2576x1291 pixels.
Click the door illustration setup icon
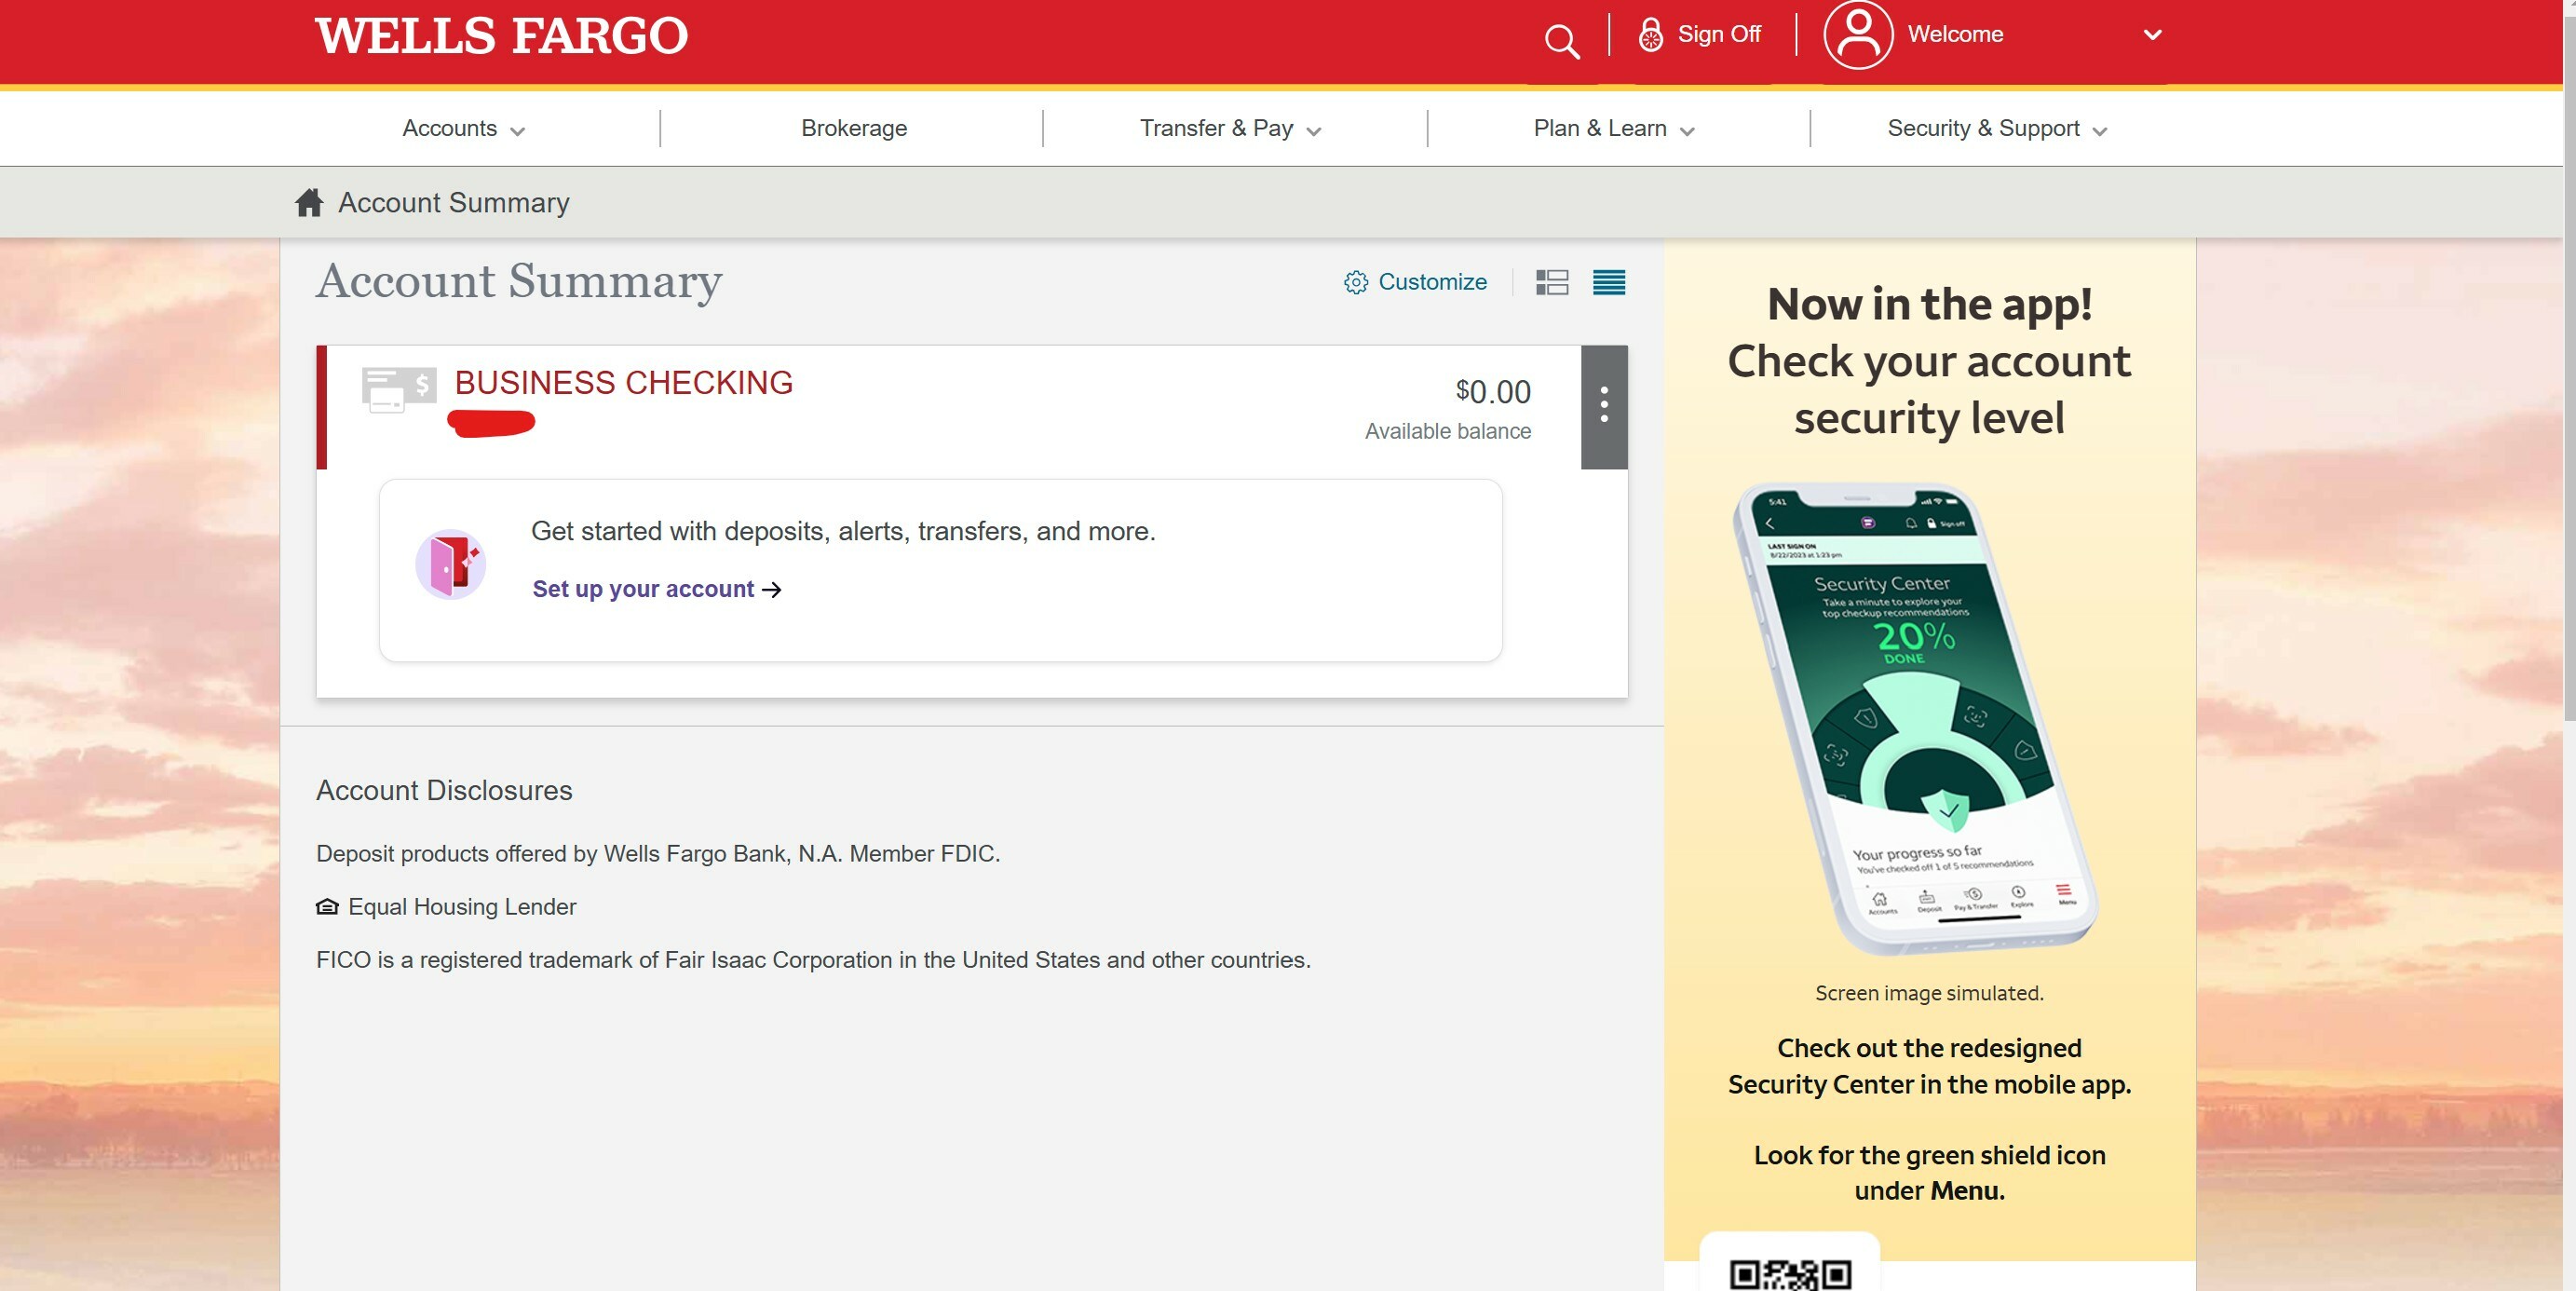coord(450,565)
